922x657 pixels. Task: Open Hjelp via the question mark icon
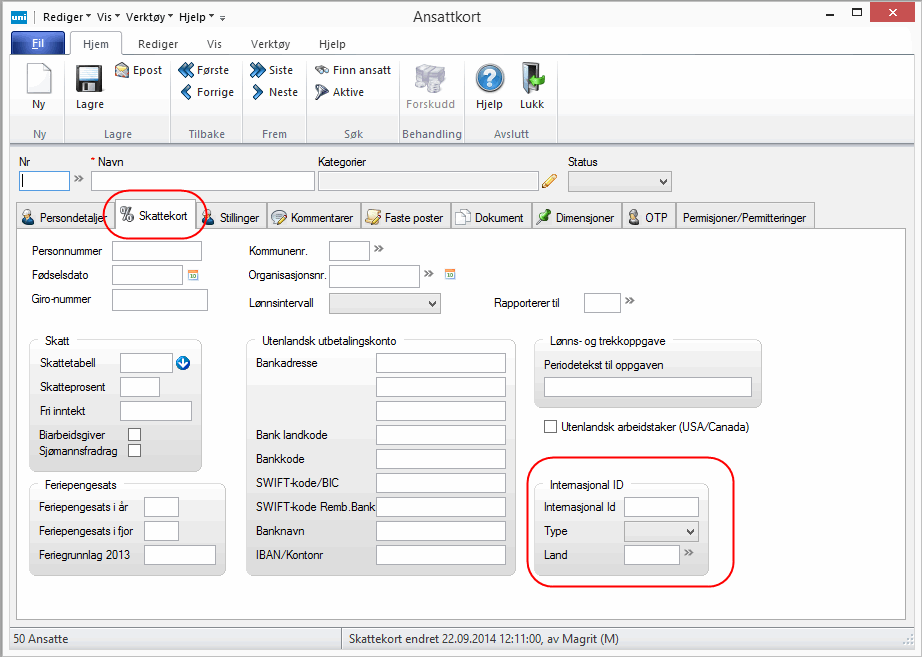click(x=489, y=80)
